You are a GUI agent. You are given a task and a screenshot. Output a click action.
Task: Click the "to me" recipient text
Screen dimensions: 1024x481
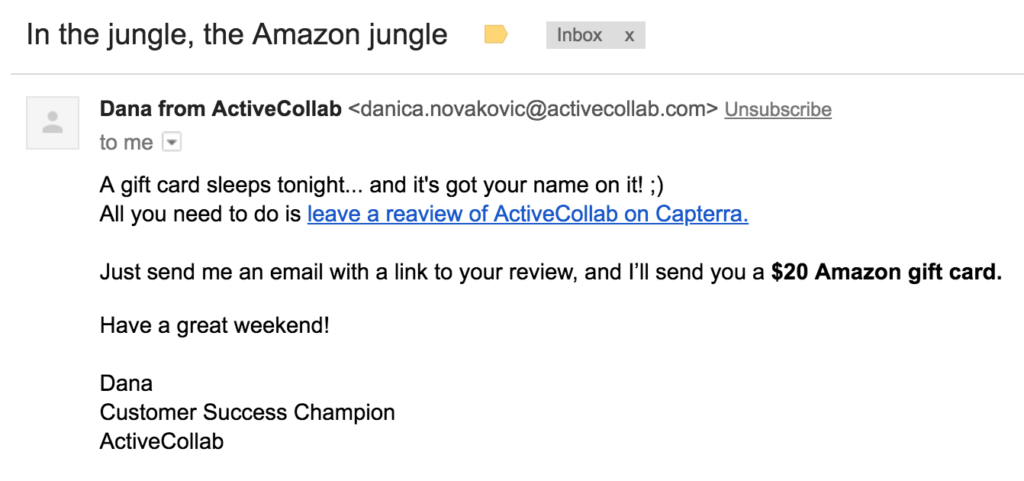126,143
